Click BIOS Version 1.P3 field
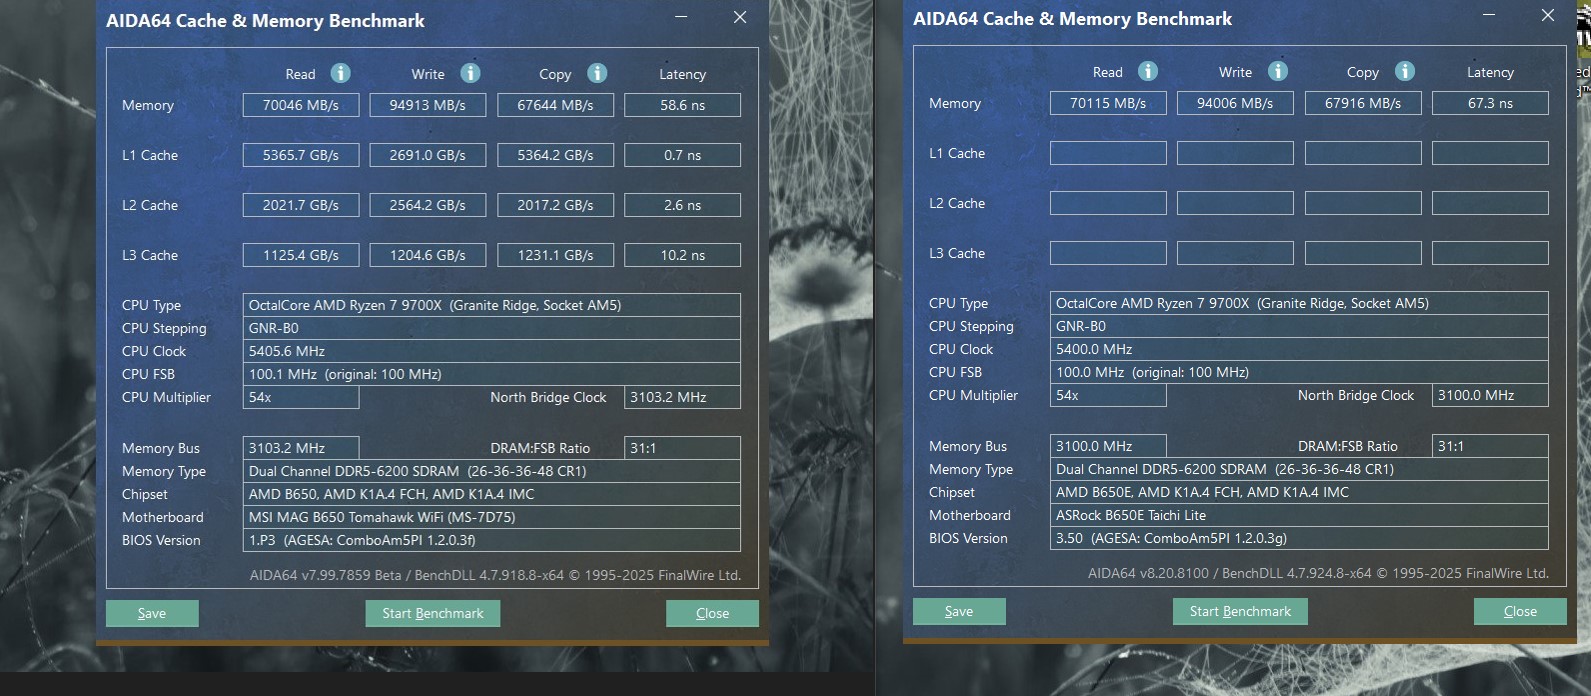 491,540
